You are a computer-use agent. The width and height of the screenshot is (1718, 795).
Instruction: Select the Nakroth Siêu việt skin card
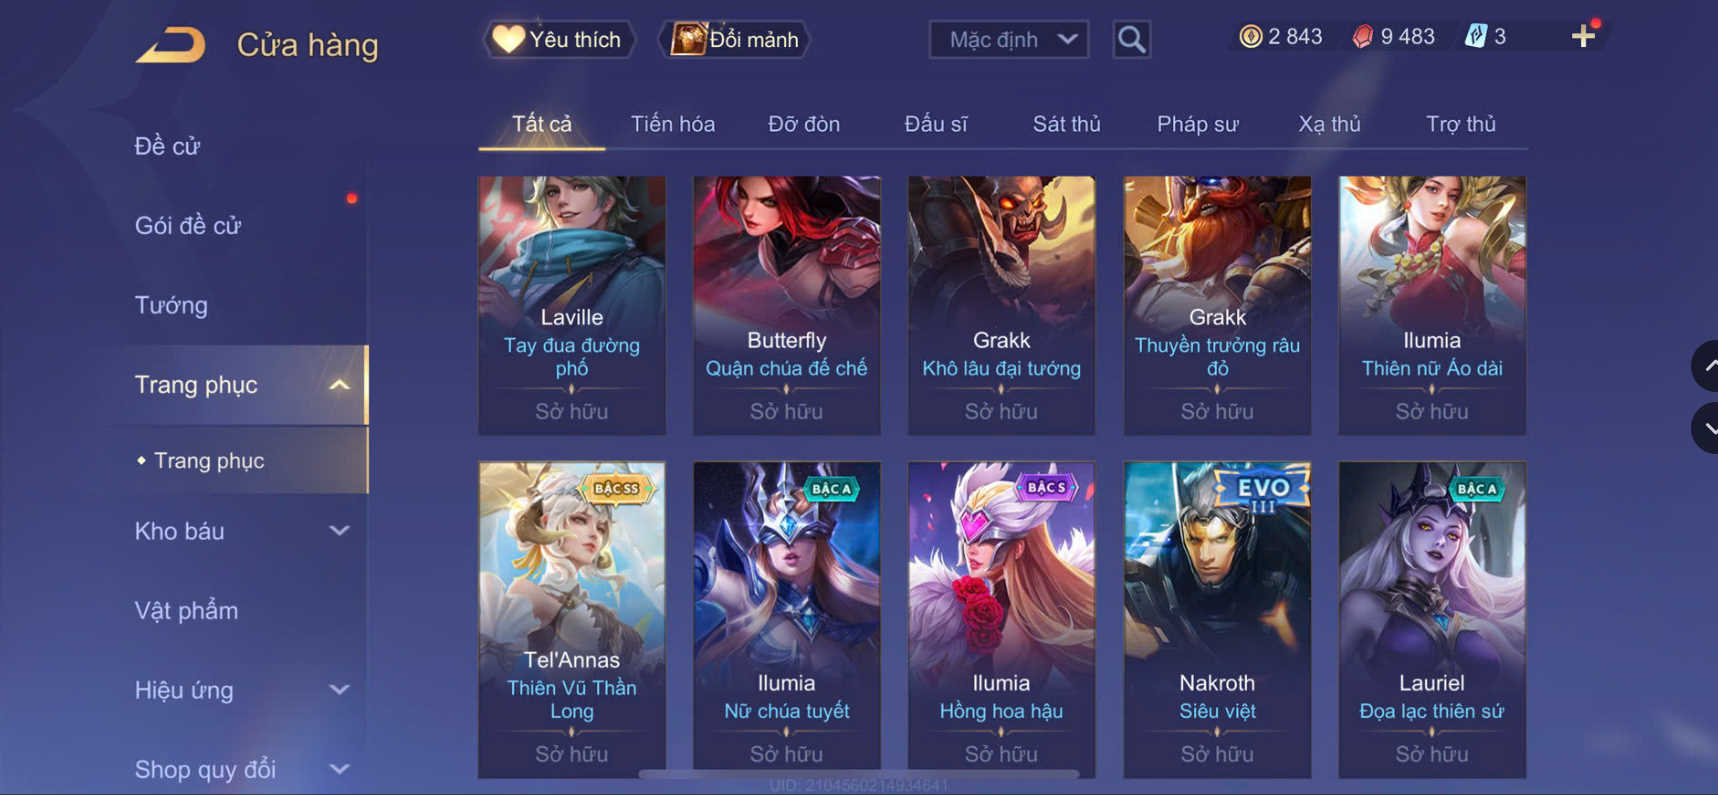(x=1217, y=619)
